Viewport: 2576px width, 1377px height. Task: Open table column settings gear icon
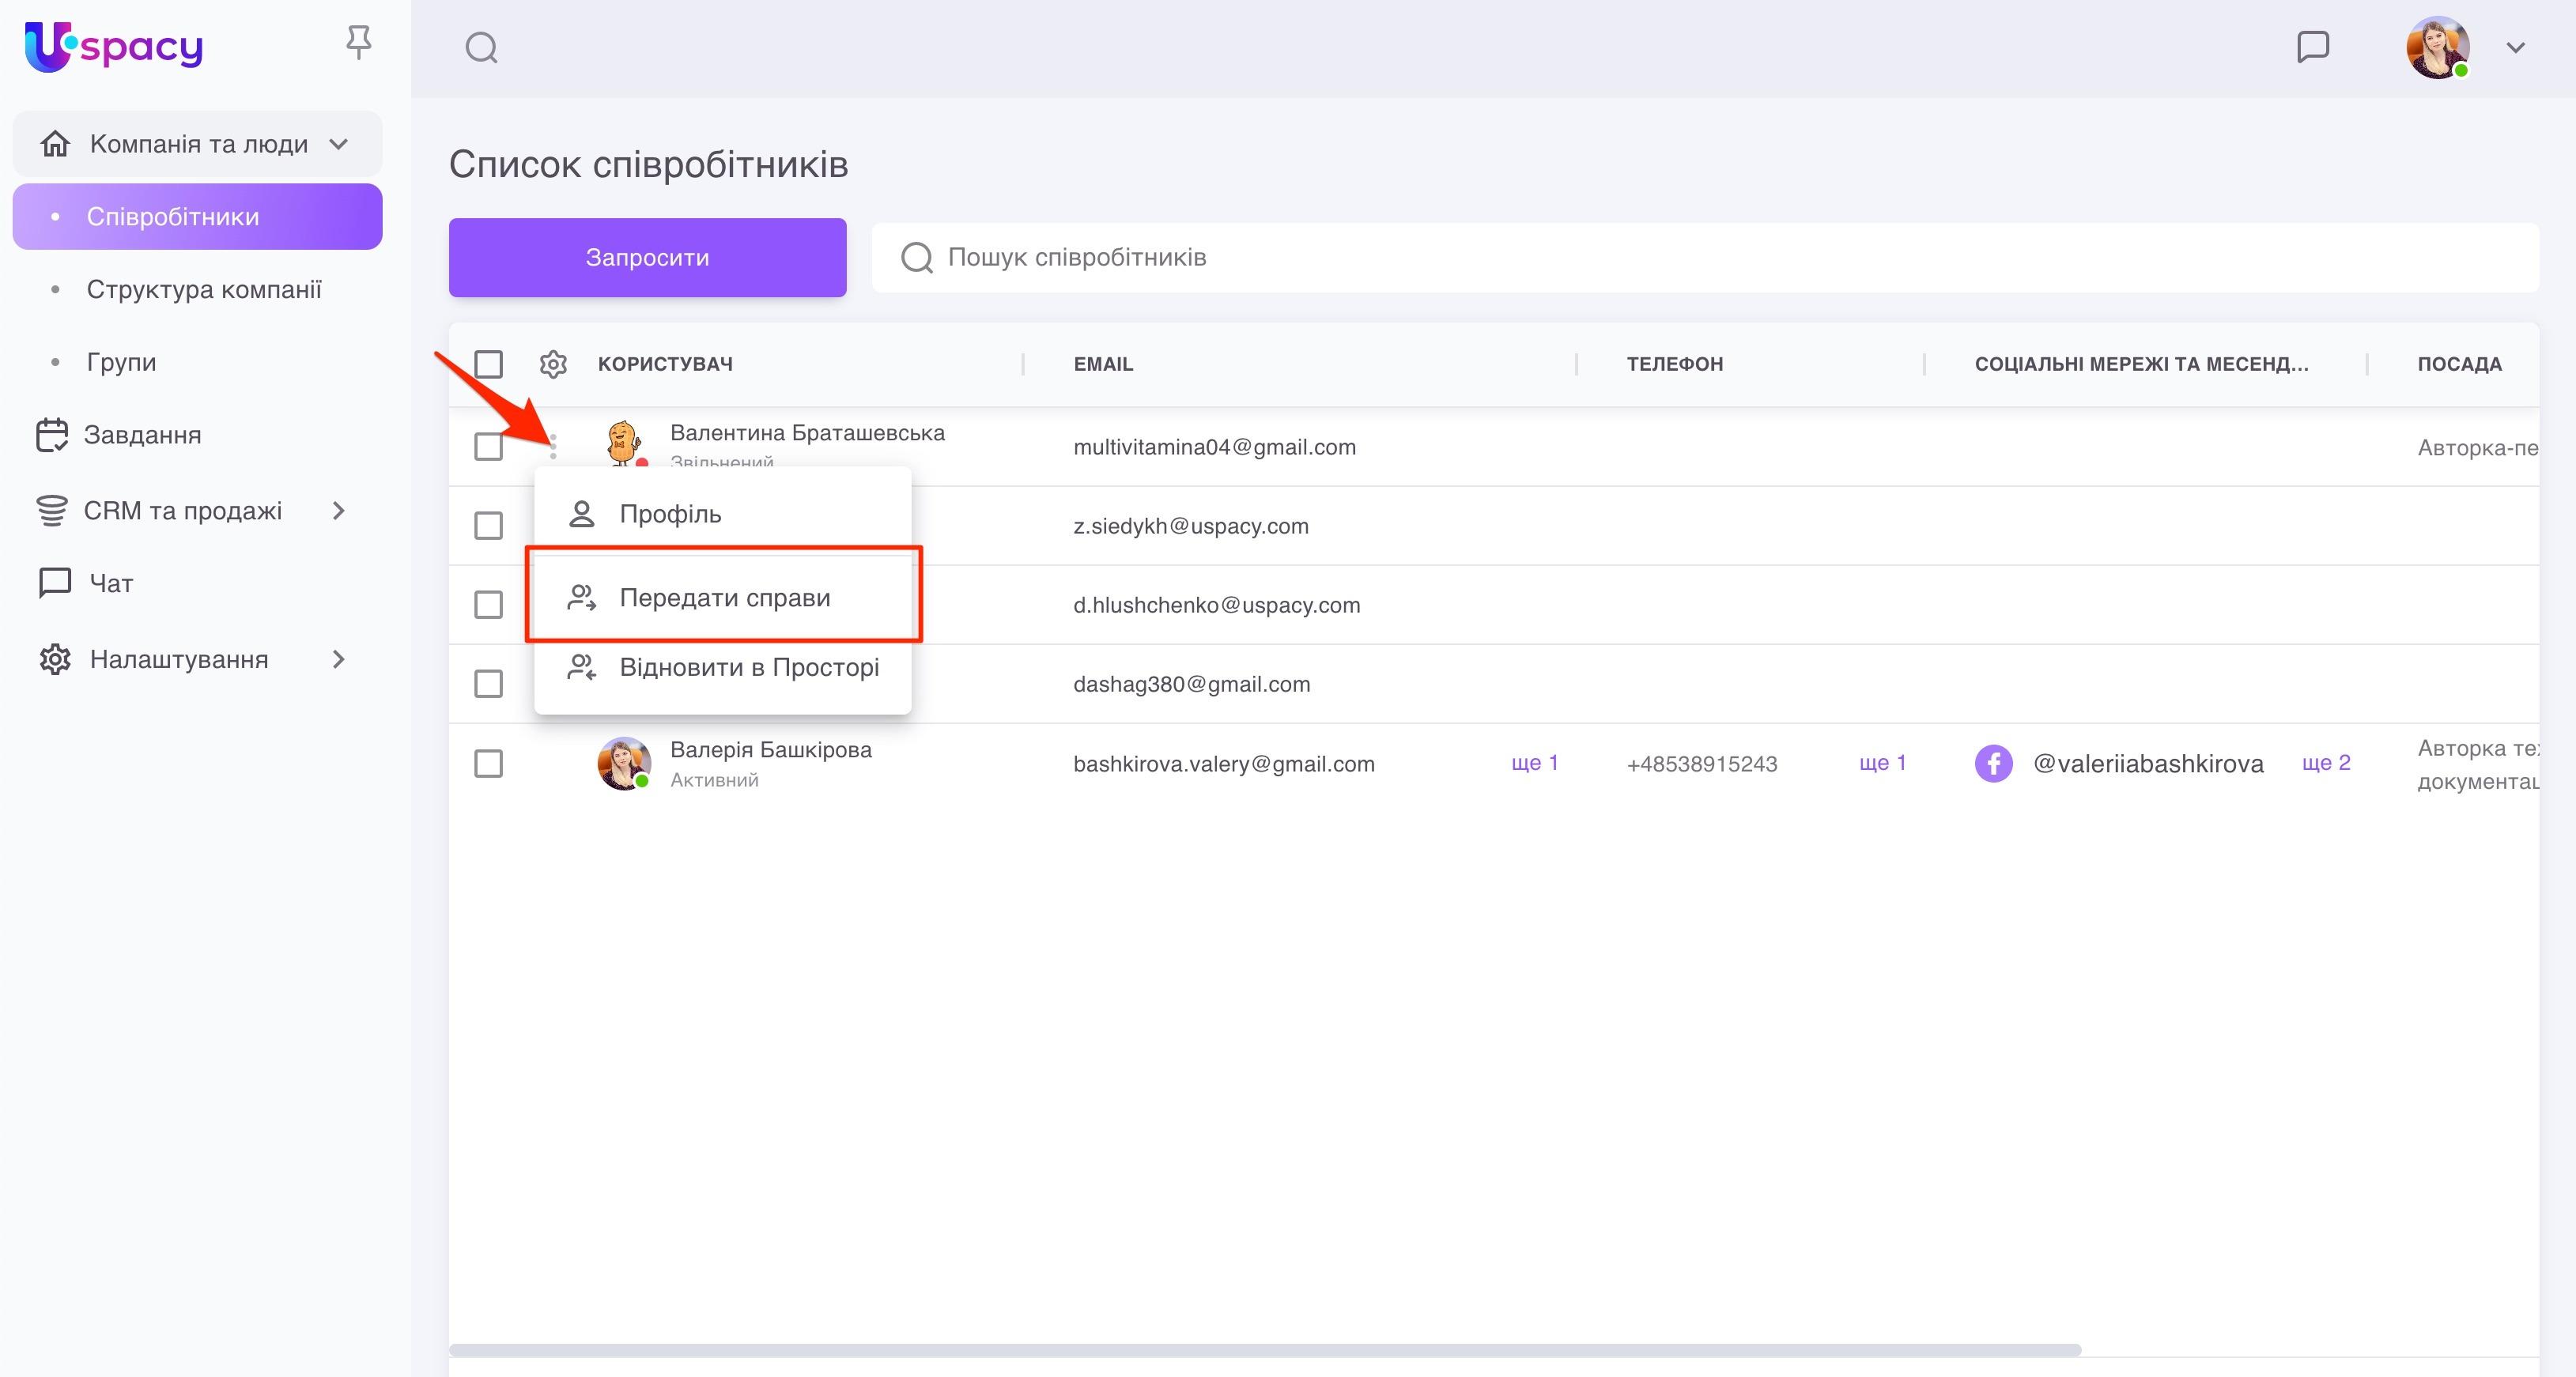click(x=553, y=364)
